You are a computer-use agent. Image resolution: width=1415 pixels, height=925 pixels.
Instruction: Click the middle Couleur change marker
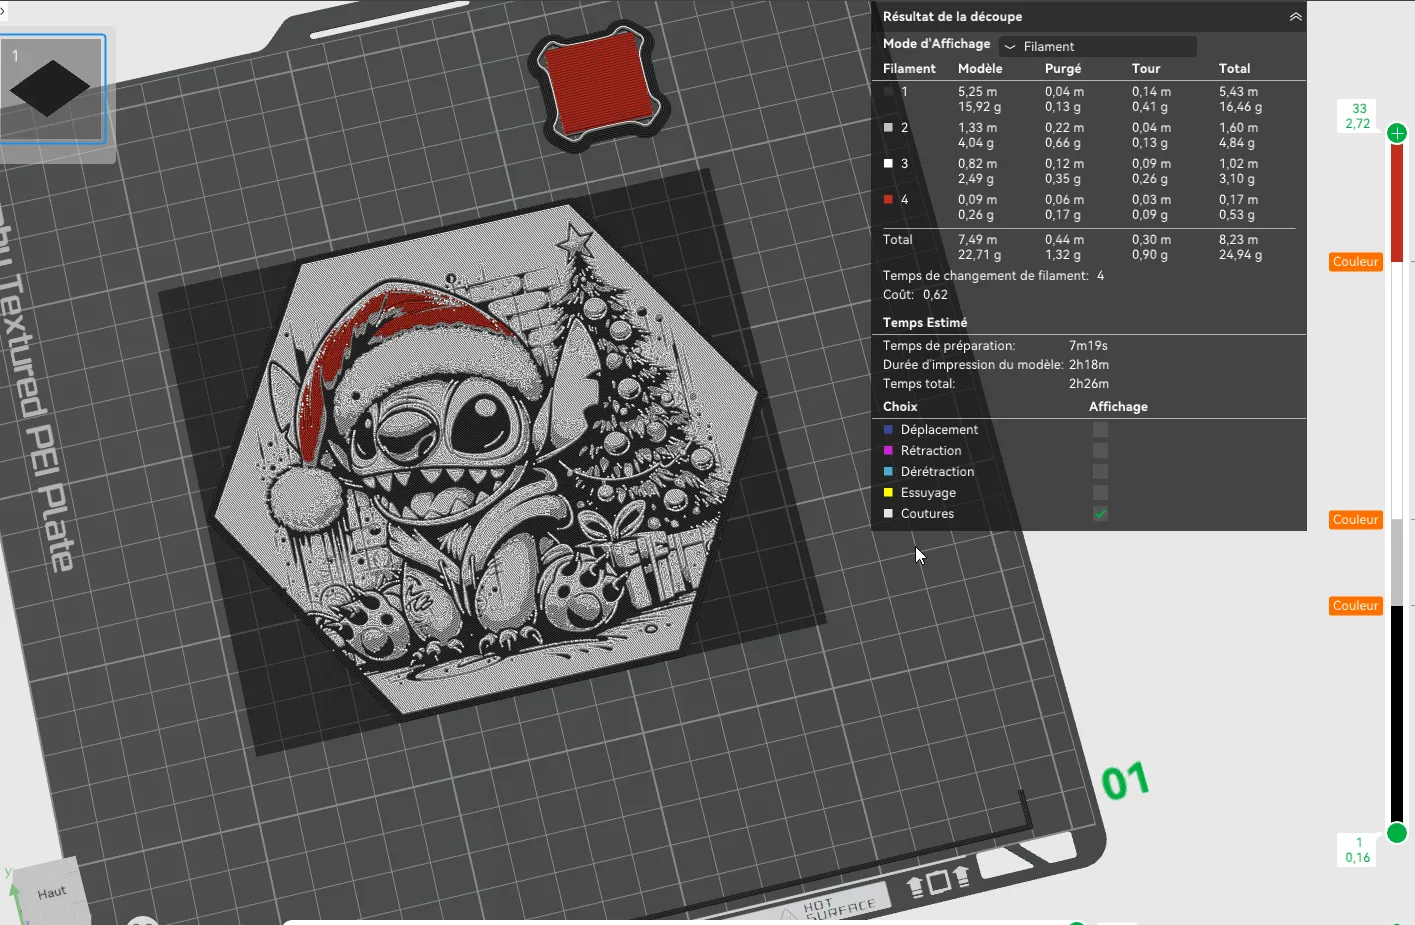coord(1355,520)
